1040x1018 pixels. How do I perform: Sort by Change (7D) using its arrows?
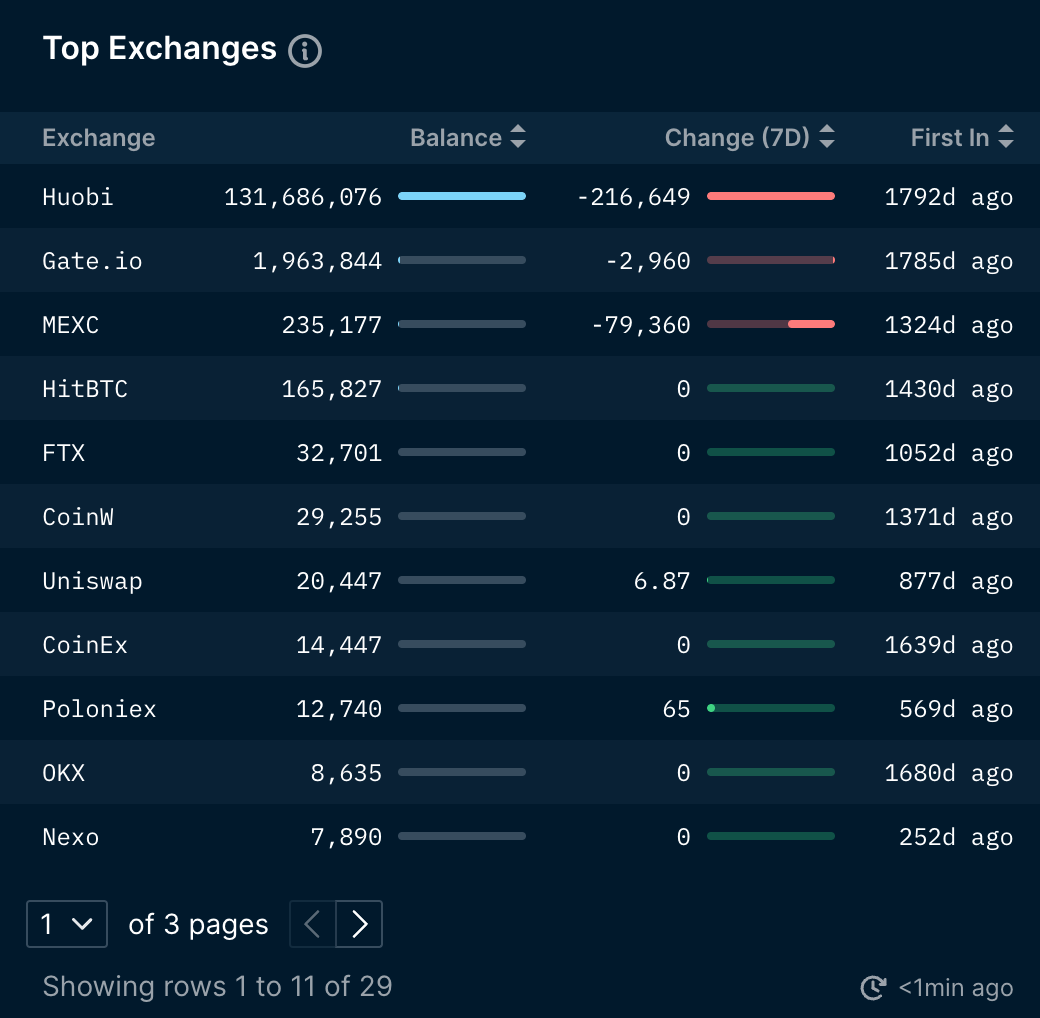[826, 137]
